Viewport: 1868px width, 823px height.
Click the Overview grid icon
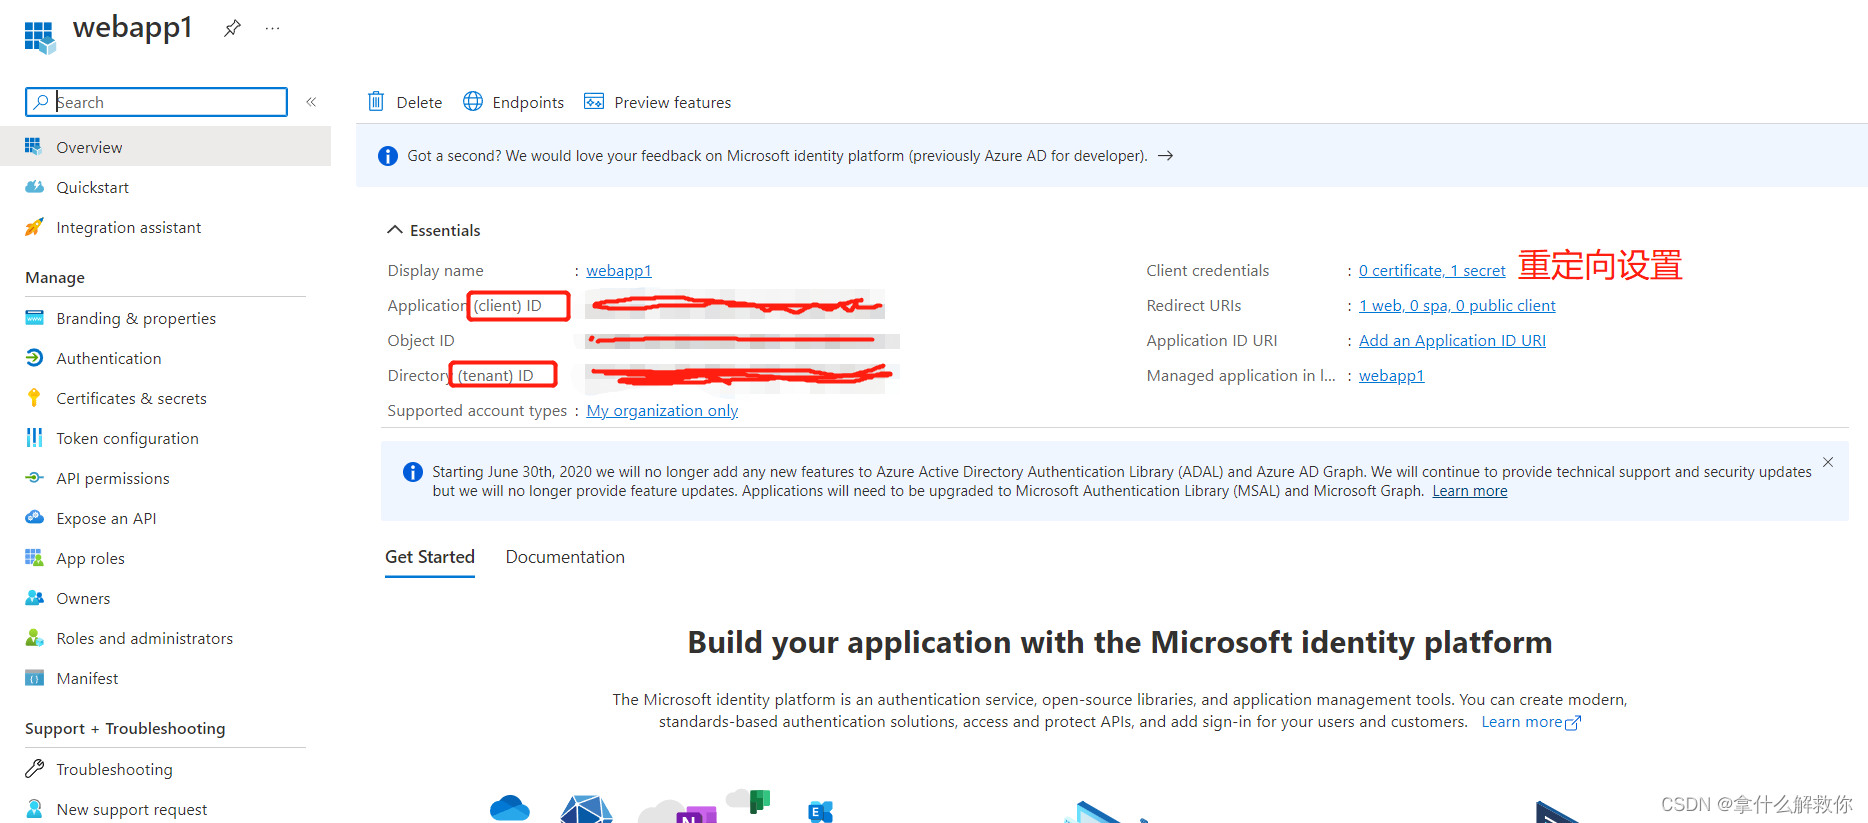pos(33,147)
